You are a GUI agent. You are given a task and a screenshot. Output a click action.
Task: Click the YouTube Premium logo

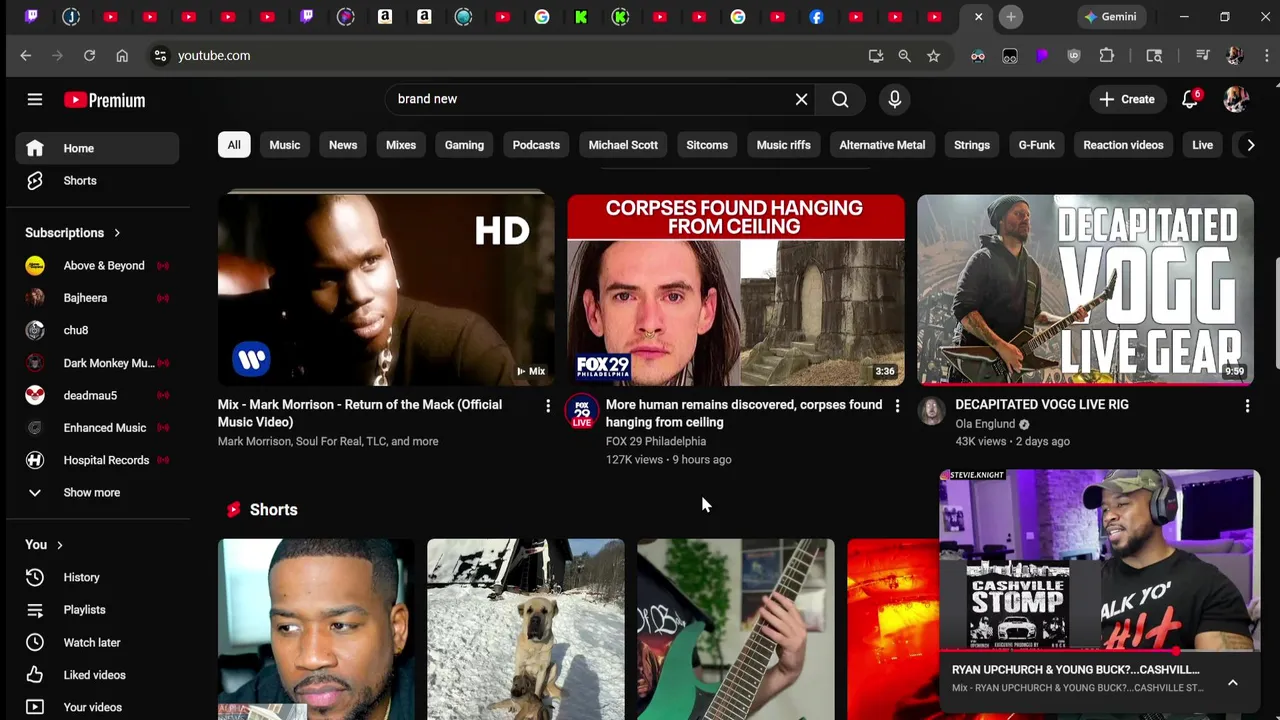(x=105, y=100)
